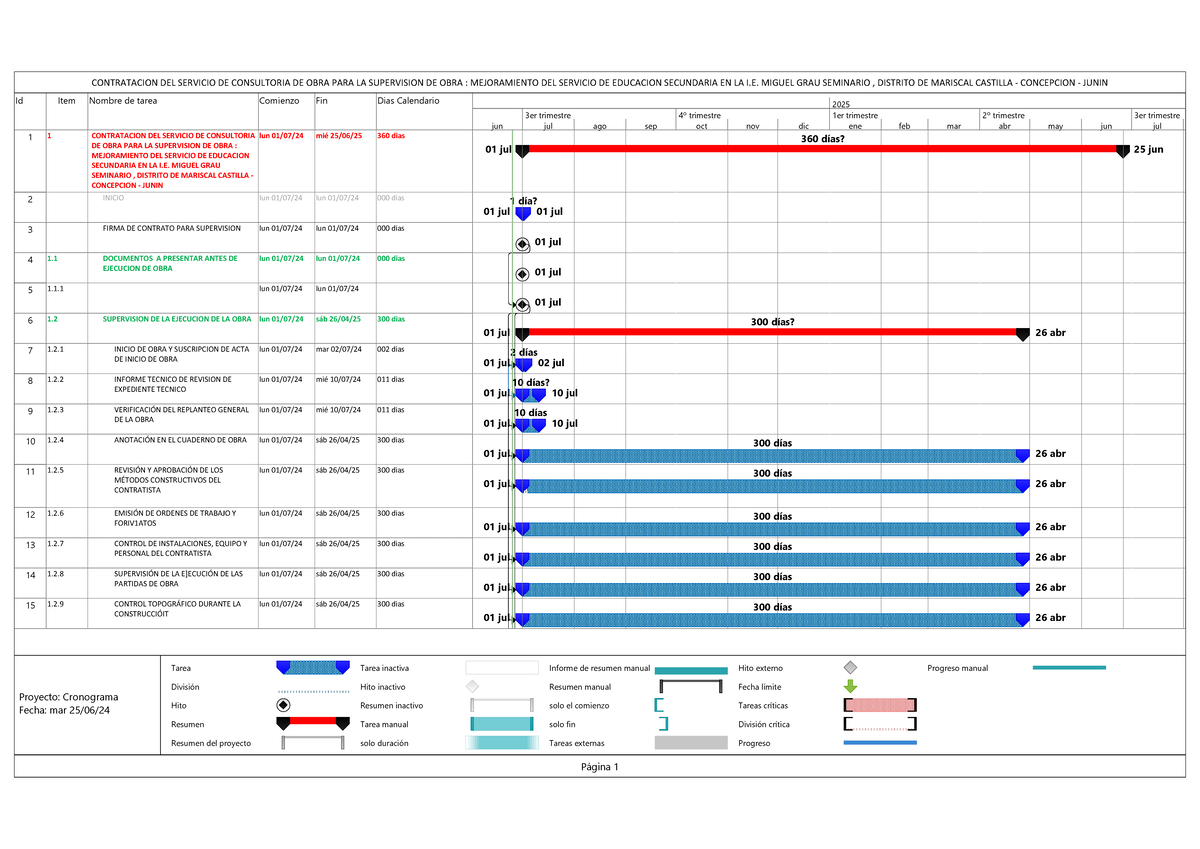Viewport: 1200px width, 849px height.
Task: Click the 'Proyecto: Cronograma' label
Action: pyautogui.click(x=68, y=697)
